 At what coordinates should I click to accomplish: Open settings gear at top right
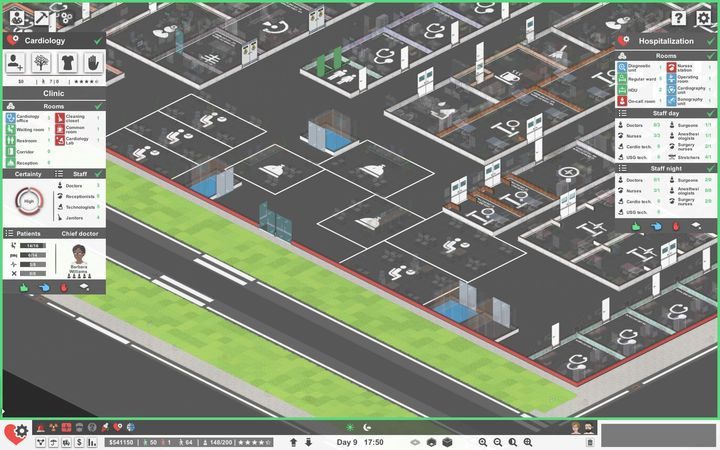pyautogui.click(x=703, y=18)
